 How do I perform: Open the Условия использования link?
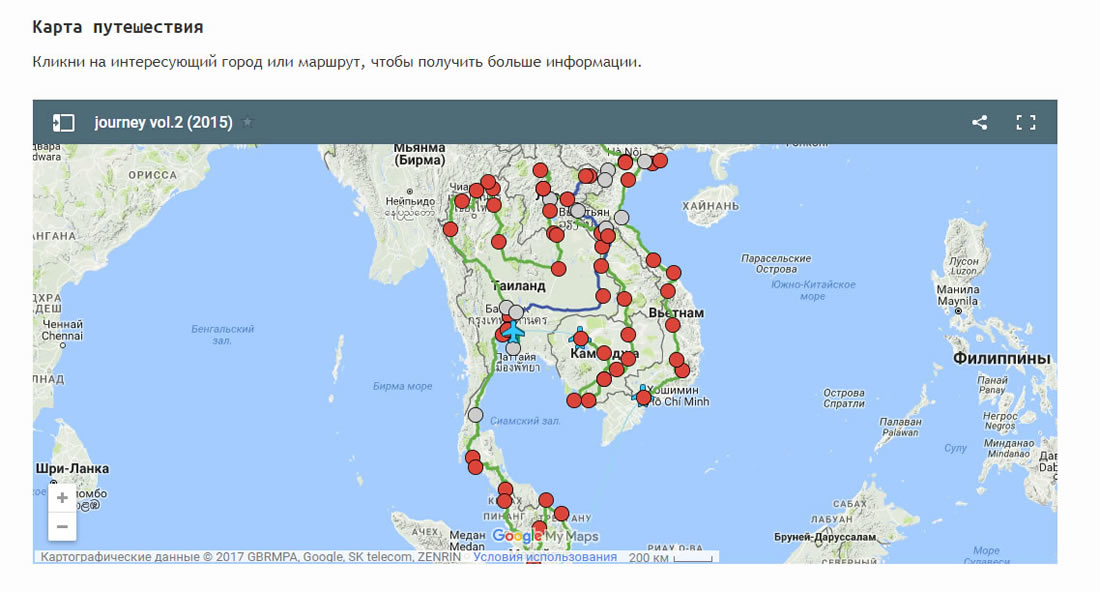pos(545,557)
